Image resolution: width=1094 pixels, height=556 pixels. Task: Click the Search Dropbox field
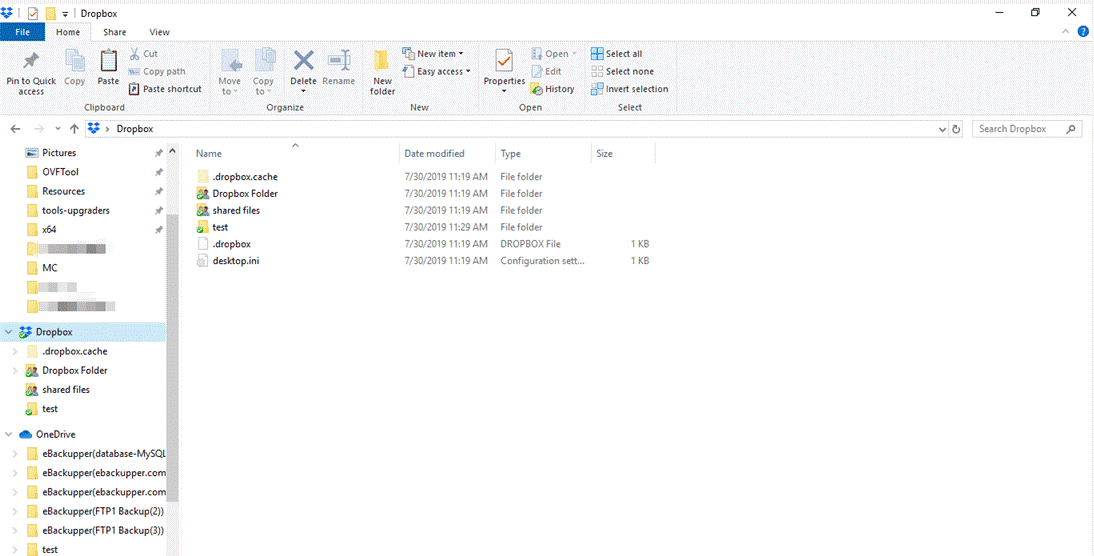coord(1027,129)
